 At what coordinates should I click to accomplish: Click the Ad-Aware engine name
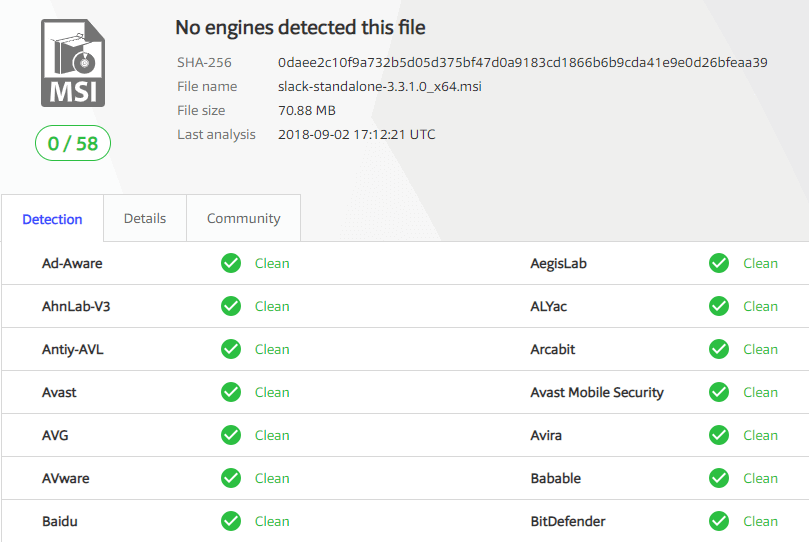pyautogui.click(x=72, y=263)
